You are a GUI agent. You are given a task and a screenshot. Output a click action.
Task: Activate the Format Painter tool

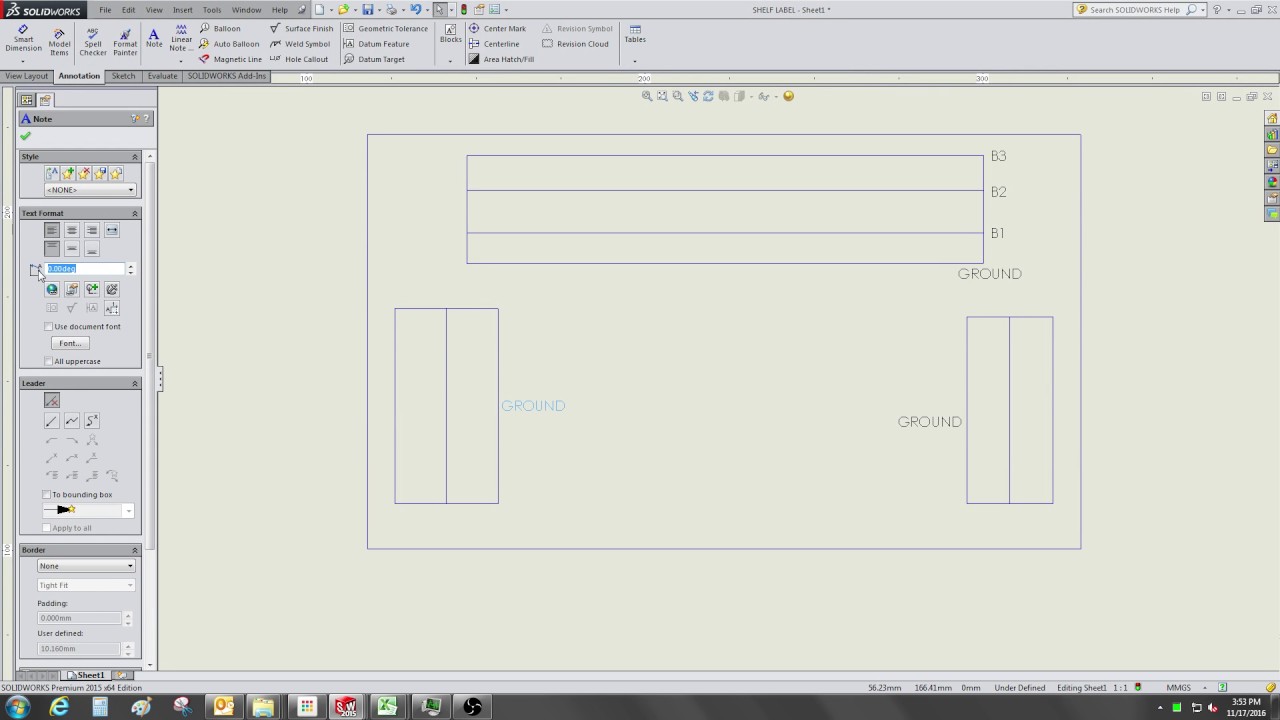(x=125, y=40)
